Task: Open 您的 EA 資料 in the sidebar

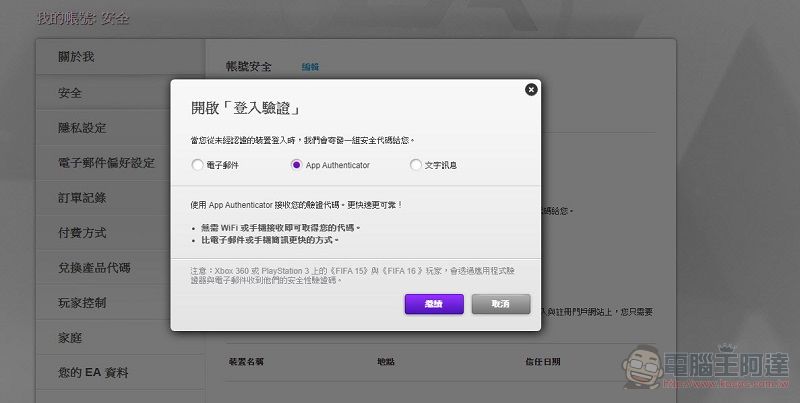Action: click(x=120, y=373)
